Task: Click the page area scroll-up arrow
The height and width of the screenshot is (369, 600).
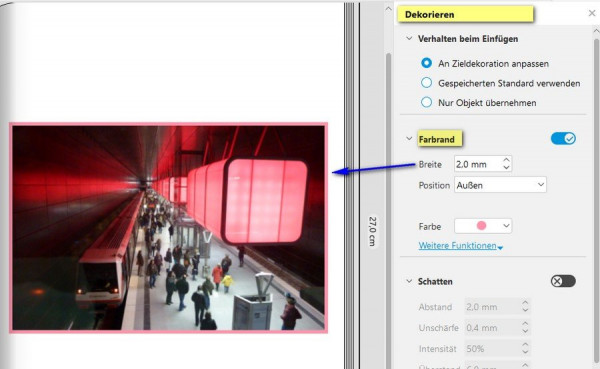Action: click(388, 8)
